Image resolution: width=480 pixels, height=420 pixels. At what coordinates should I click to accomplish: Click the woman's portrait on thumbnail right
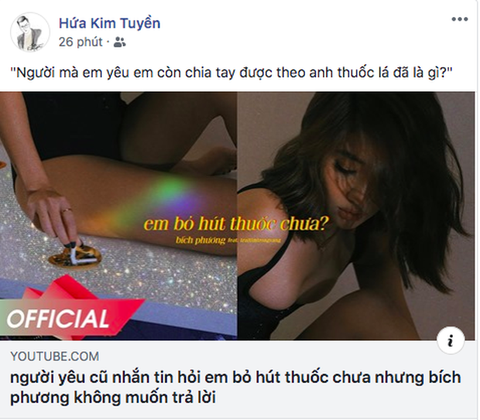pos(356,216)
